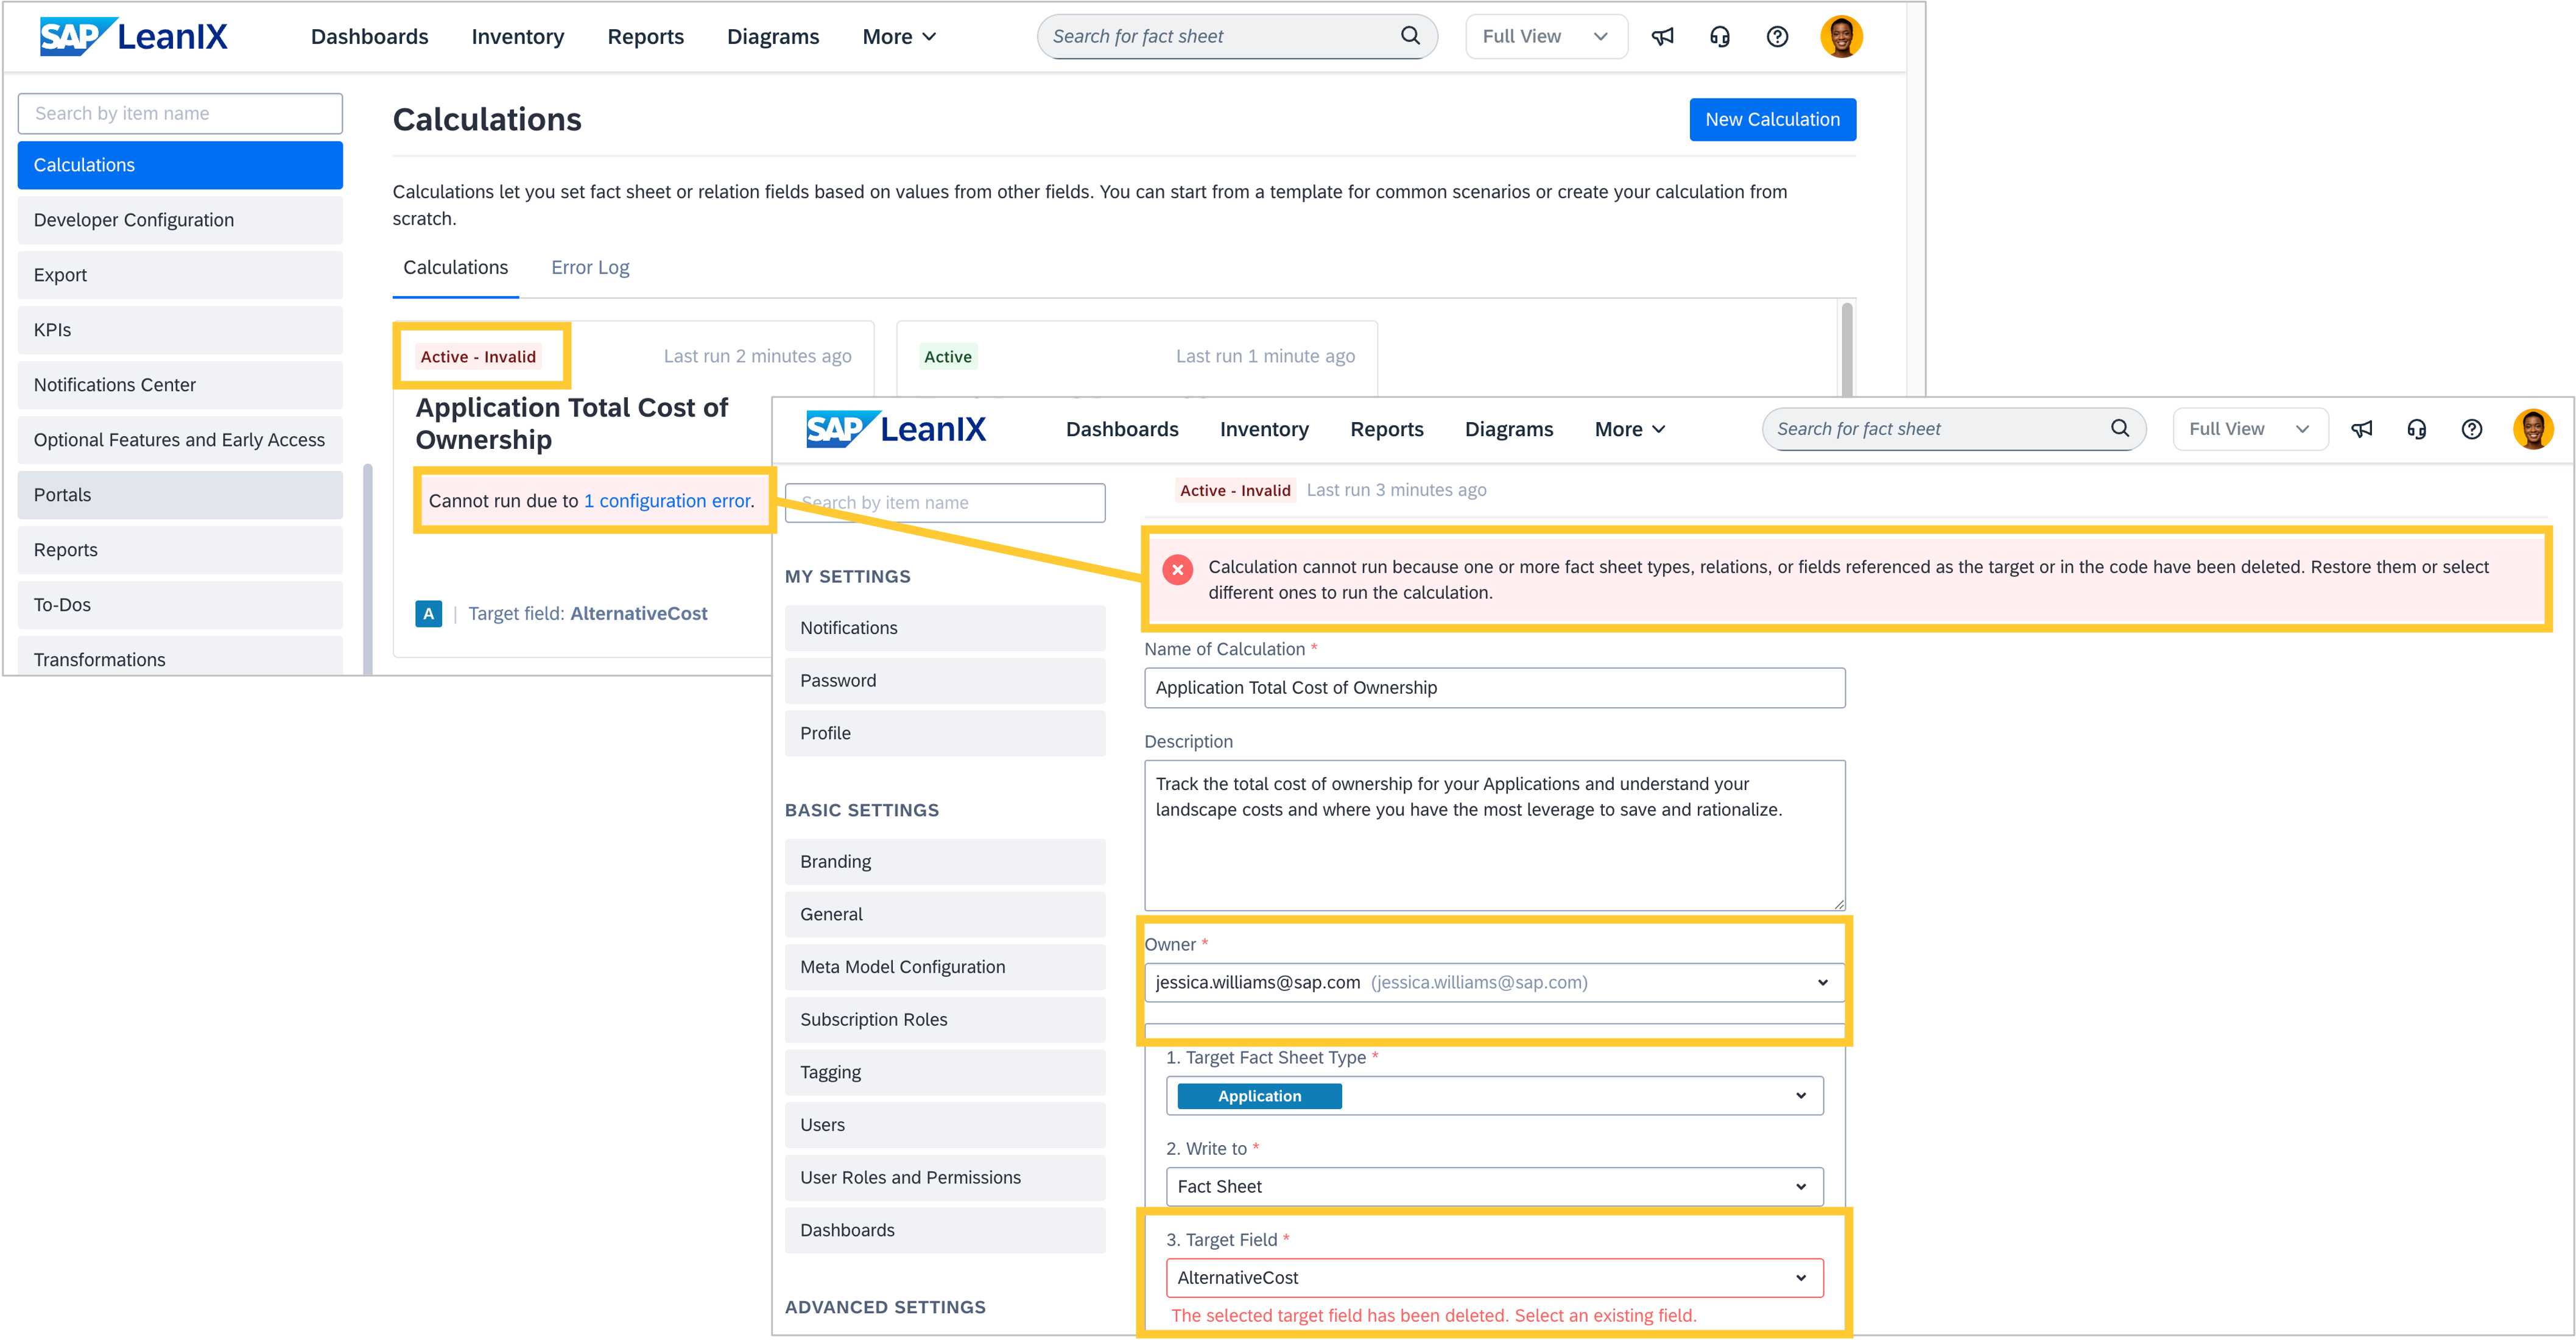The height and width of the screenshot is (1340, 2576).
Task: Click the megaphone icon in lower window header
Action: point(2361,429)
